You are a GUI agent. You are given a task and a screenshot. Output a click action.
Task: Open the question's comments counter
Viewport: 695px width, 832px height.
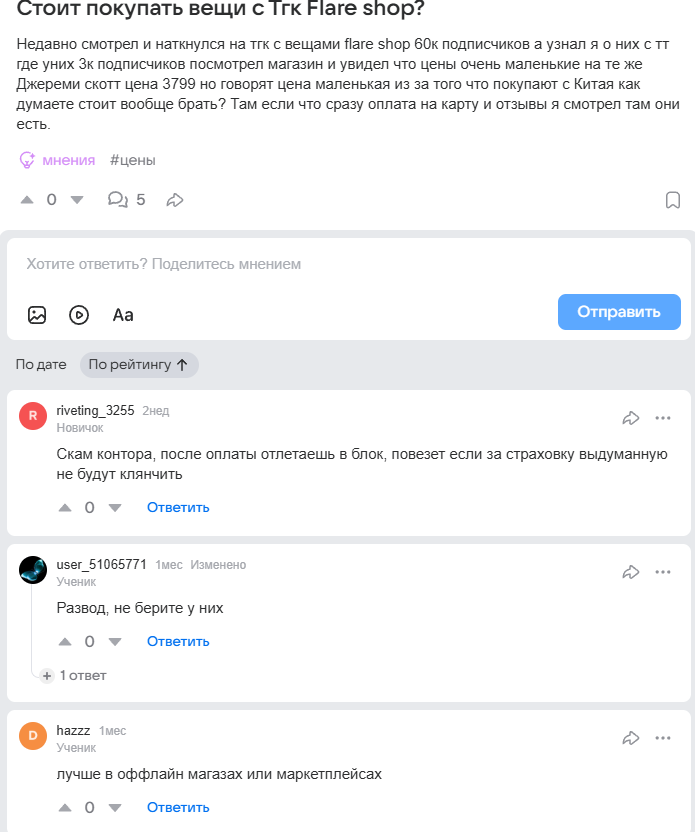[x=127, y=200]
